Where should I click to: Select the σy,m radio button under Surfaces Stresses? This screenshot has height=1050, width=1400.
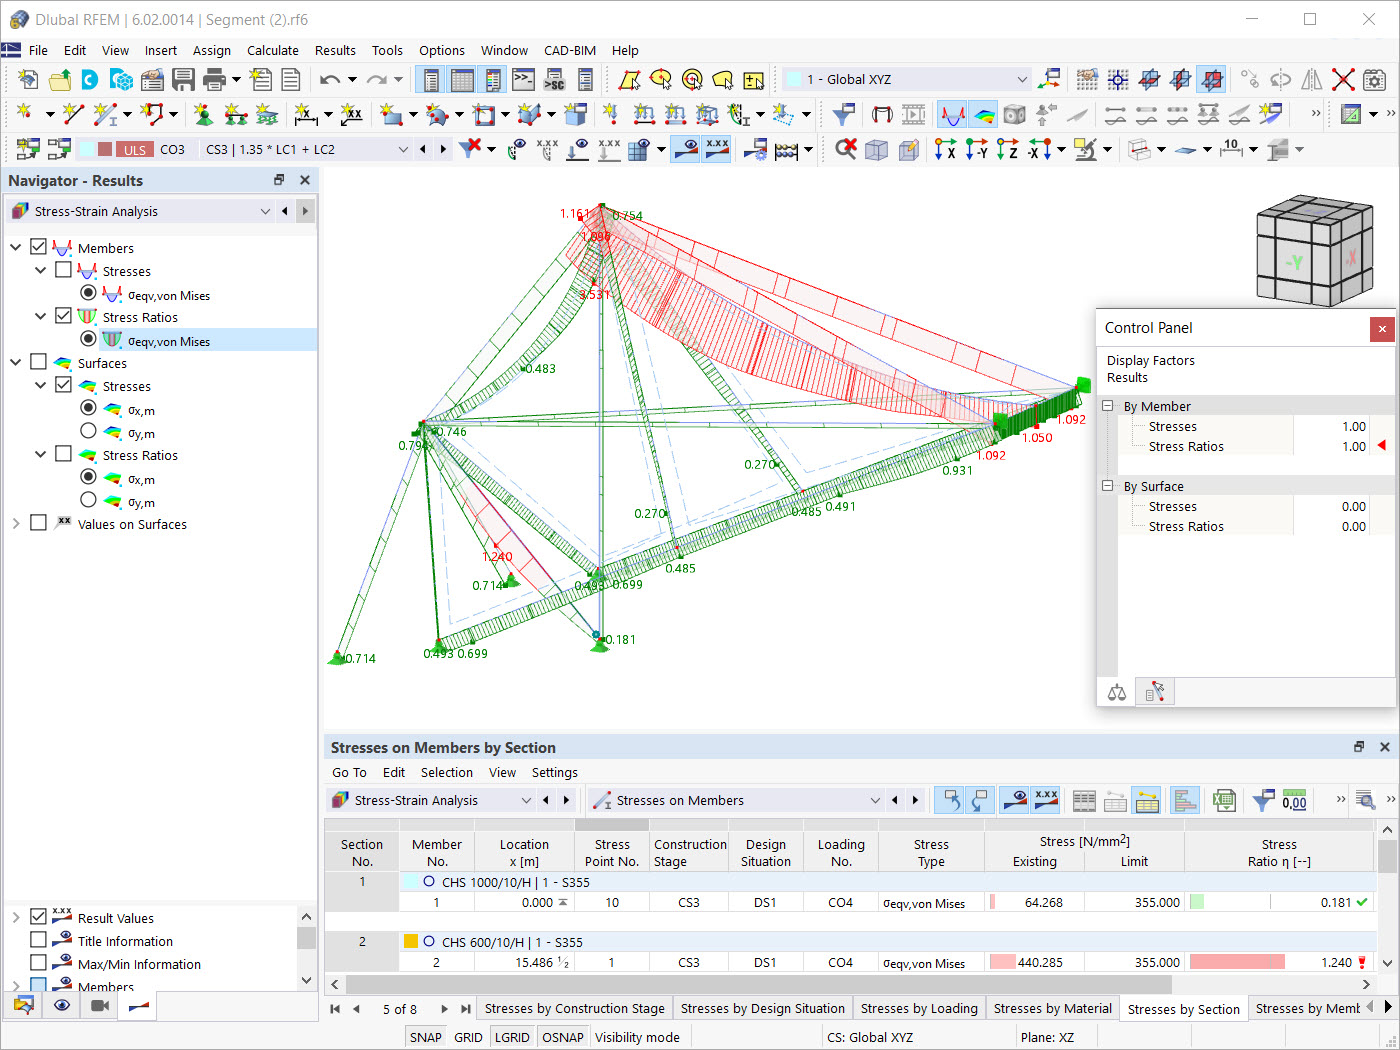point(88,430)
